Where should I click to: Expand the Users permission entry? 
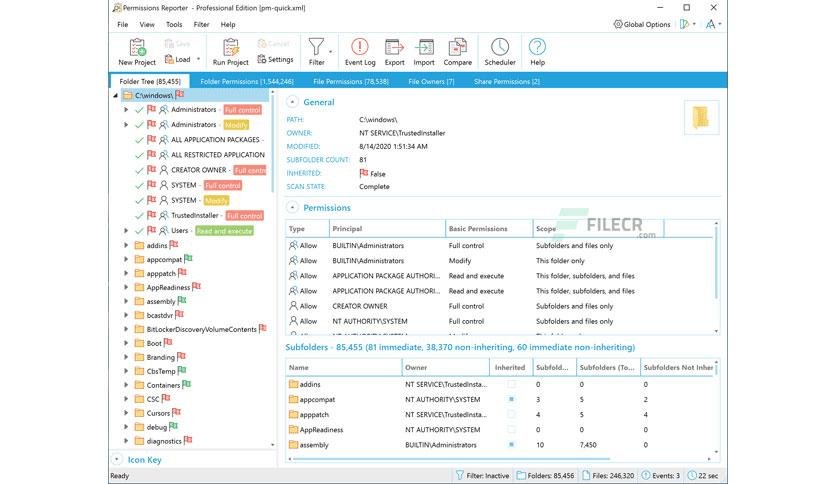pyautogui.click(x=126, y=230)
